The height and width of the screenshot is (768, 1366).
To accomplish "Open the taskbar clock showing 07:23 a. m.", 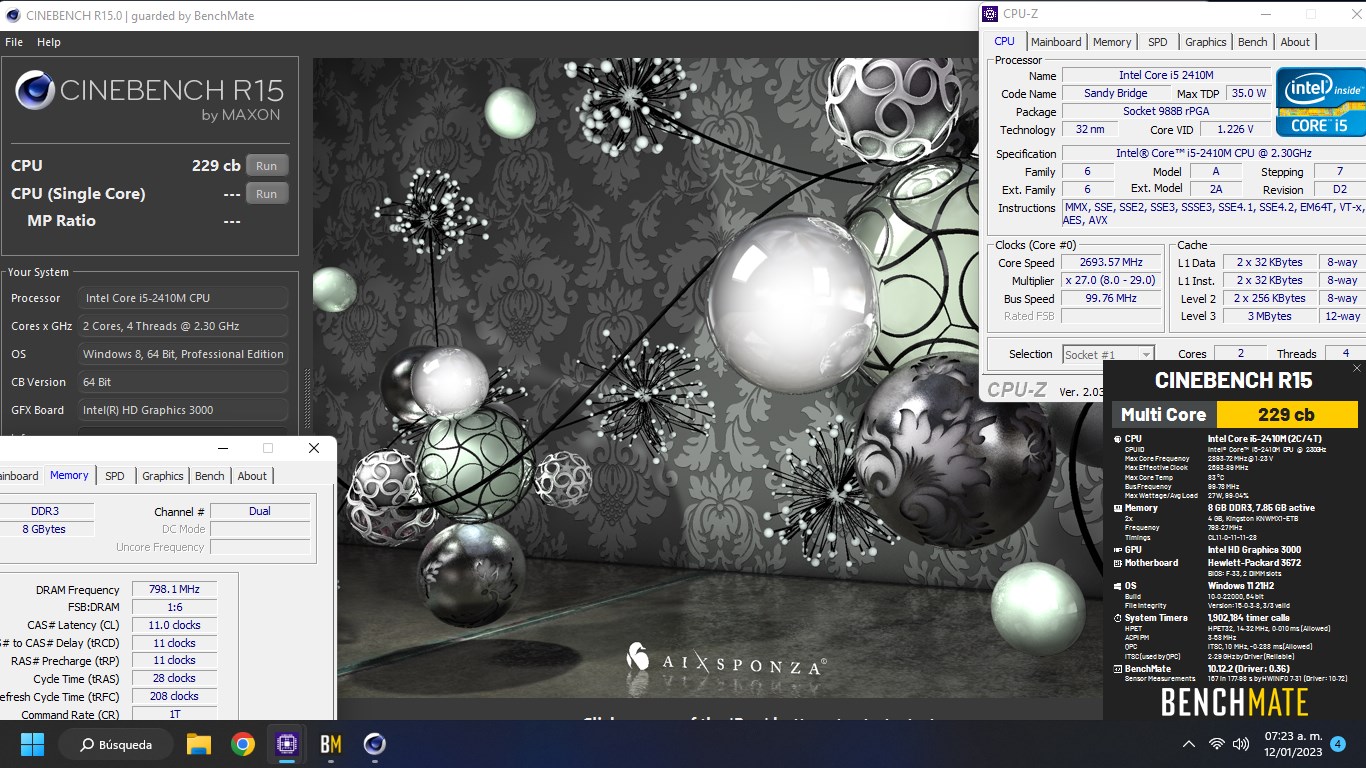I will (x=1292, y=744).
